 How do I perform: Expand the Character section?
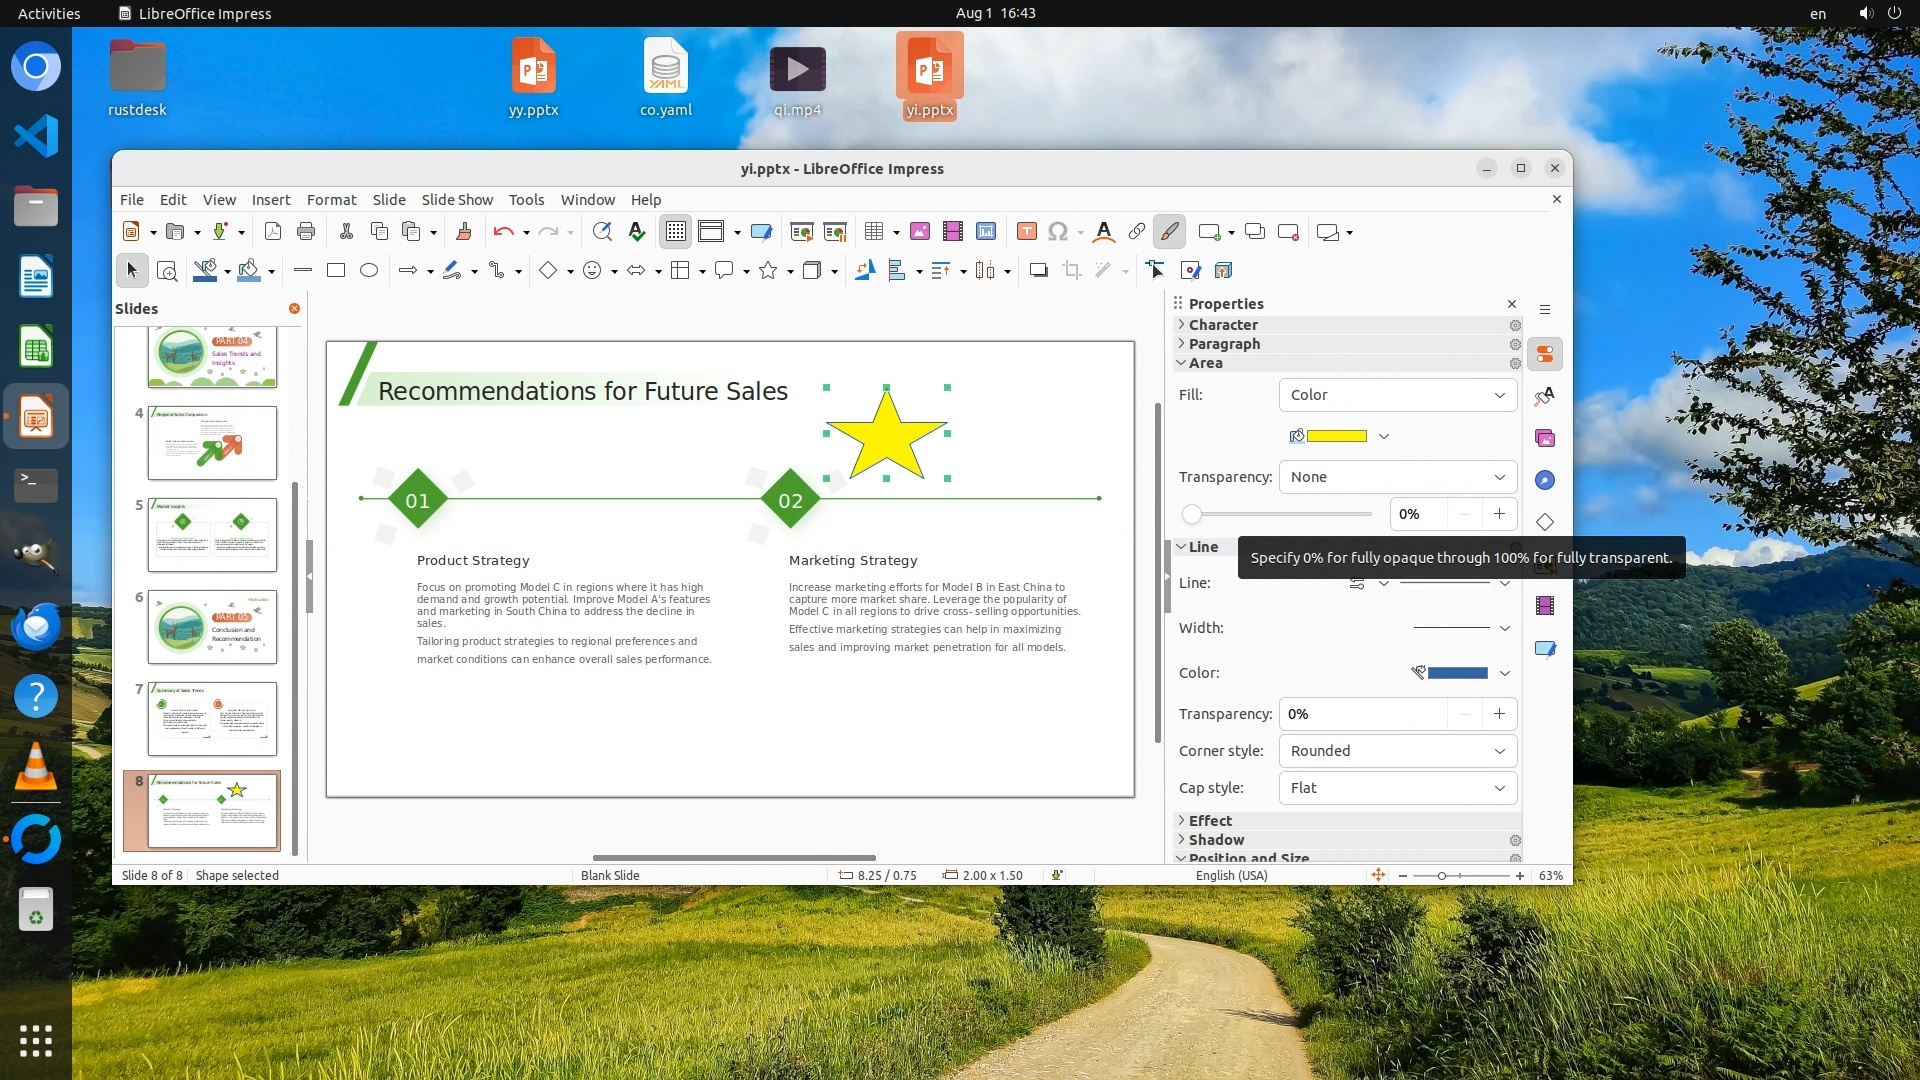pos(1223,325)
